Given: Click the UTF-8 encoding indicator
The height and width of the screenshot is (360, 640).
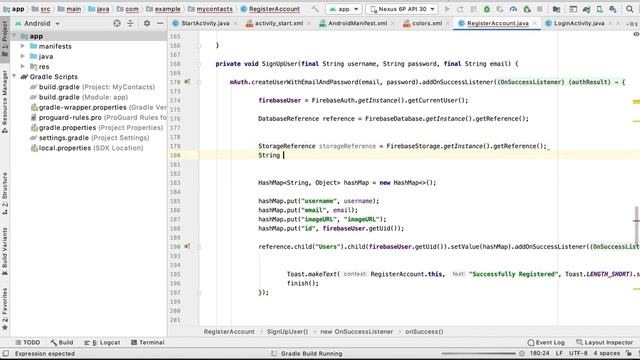Looking at the screenshot, I should (578, 353).
